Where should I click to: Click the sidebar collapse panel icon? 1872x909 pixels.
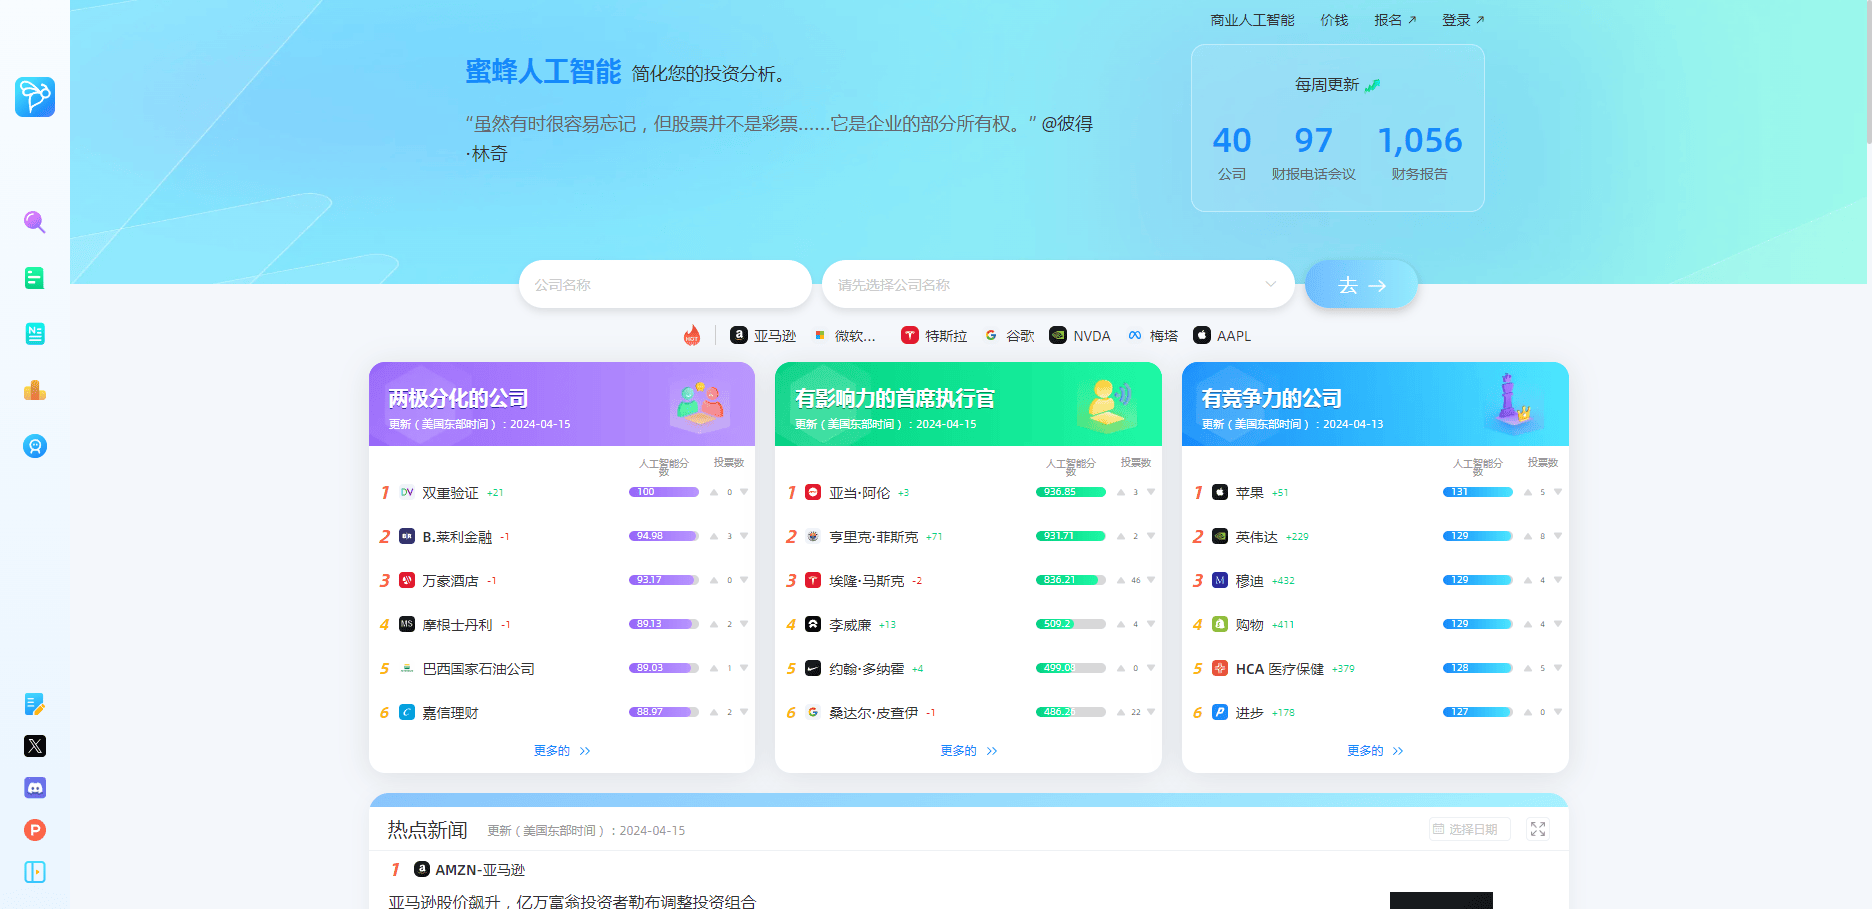tap(35, 872)
